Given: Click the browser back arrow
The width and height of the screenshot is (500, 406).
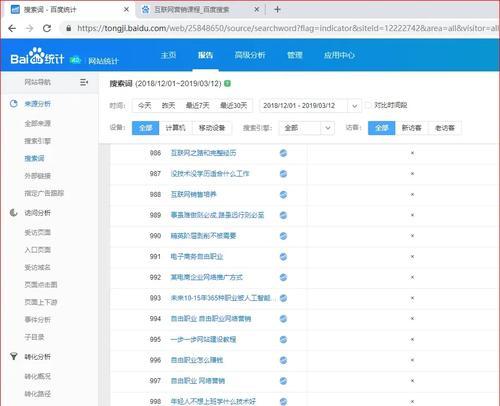Looking at the screenshot, I should (x=12, y=28).
